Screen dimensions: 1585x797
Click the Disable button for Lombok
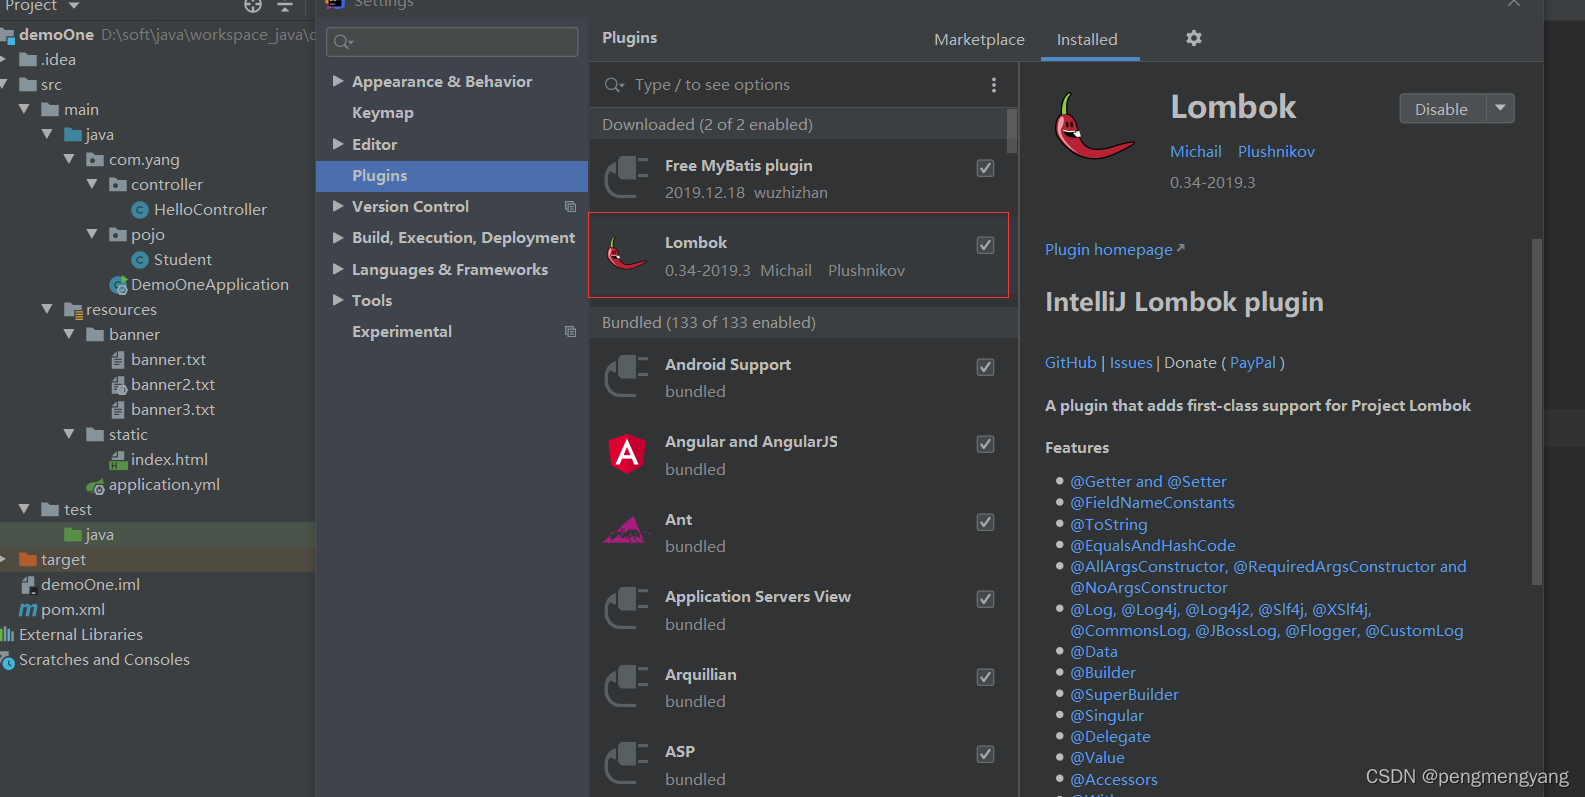(x=1442, y=109)
